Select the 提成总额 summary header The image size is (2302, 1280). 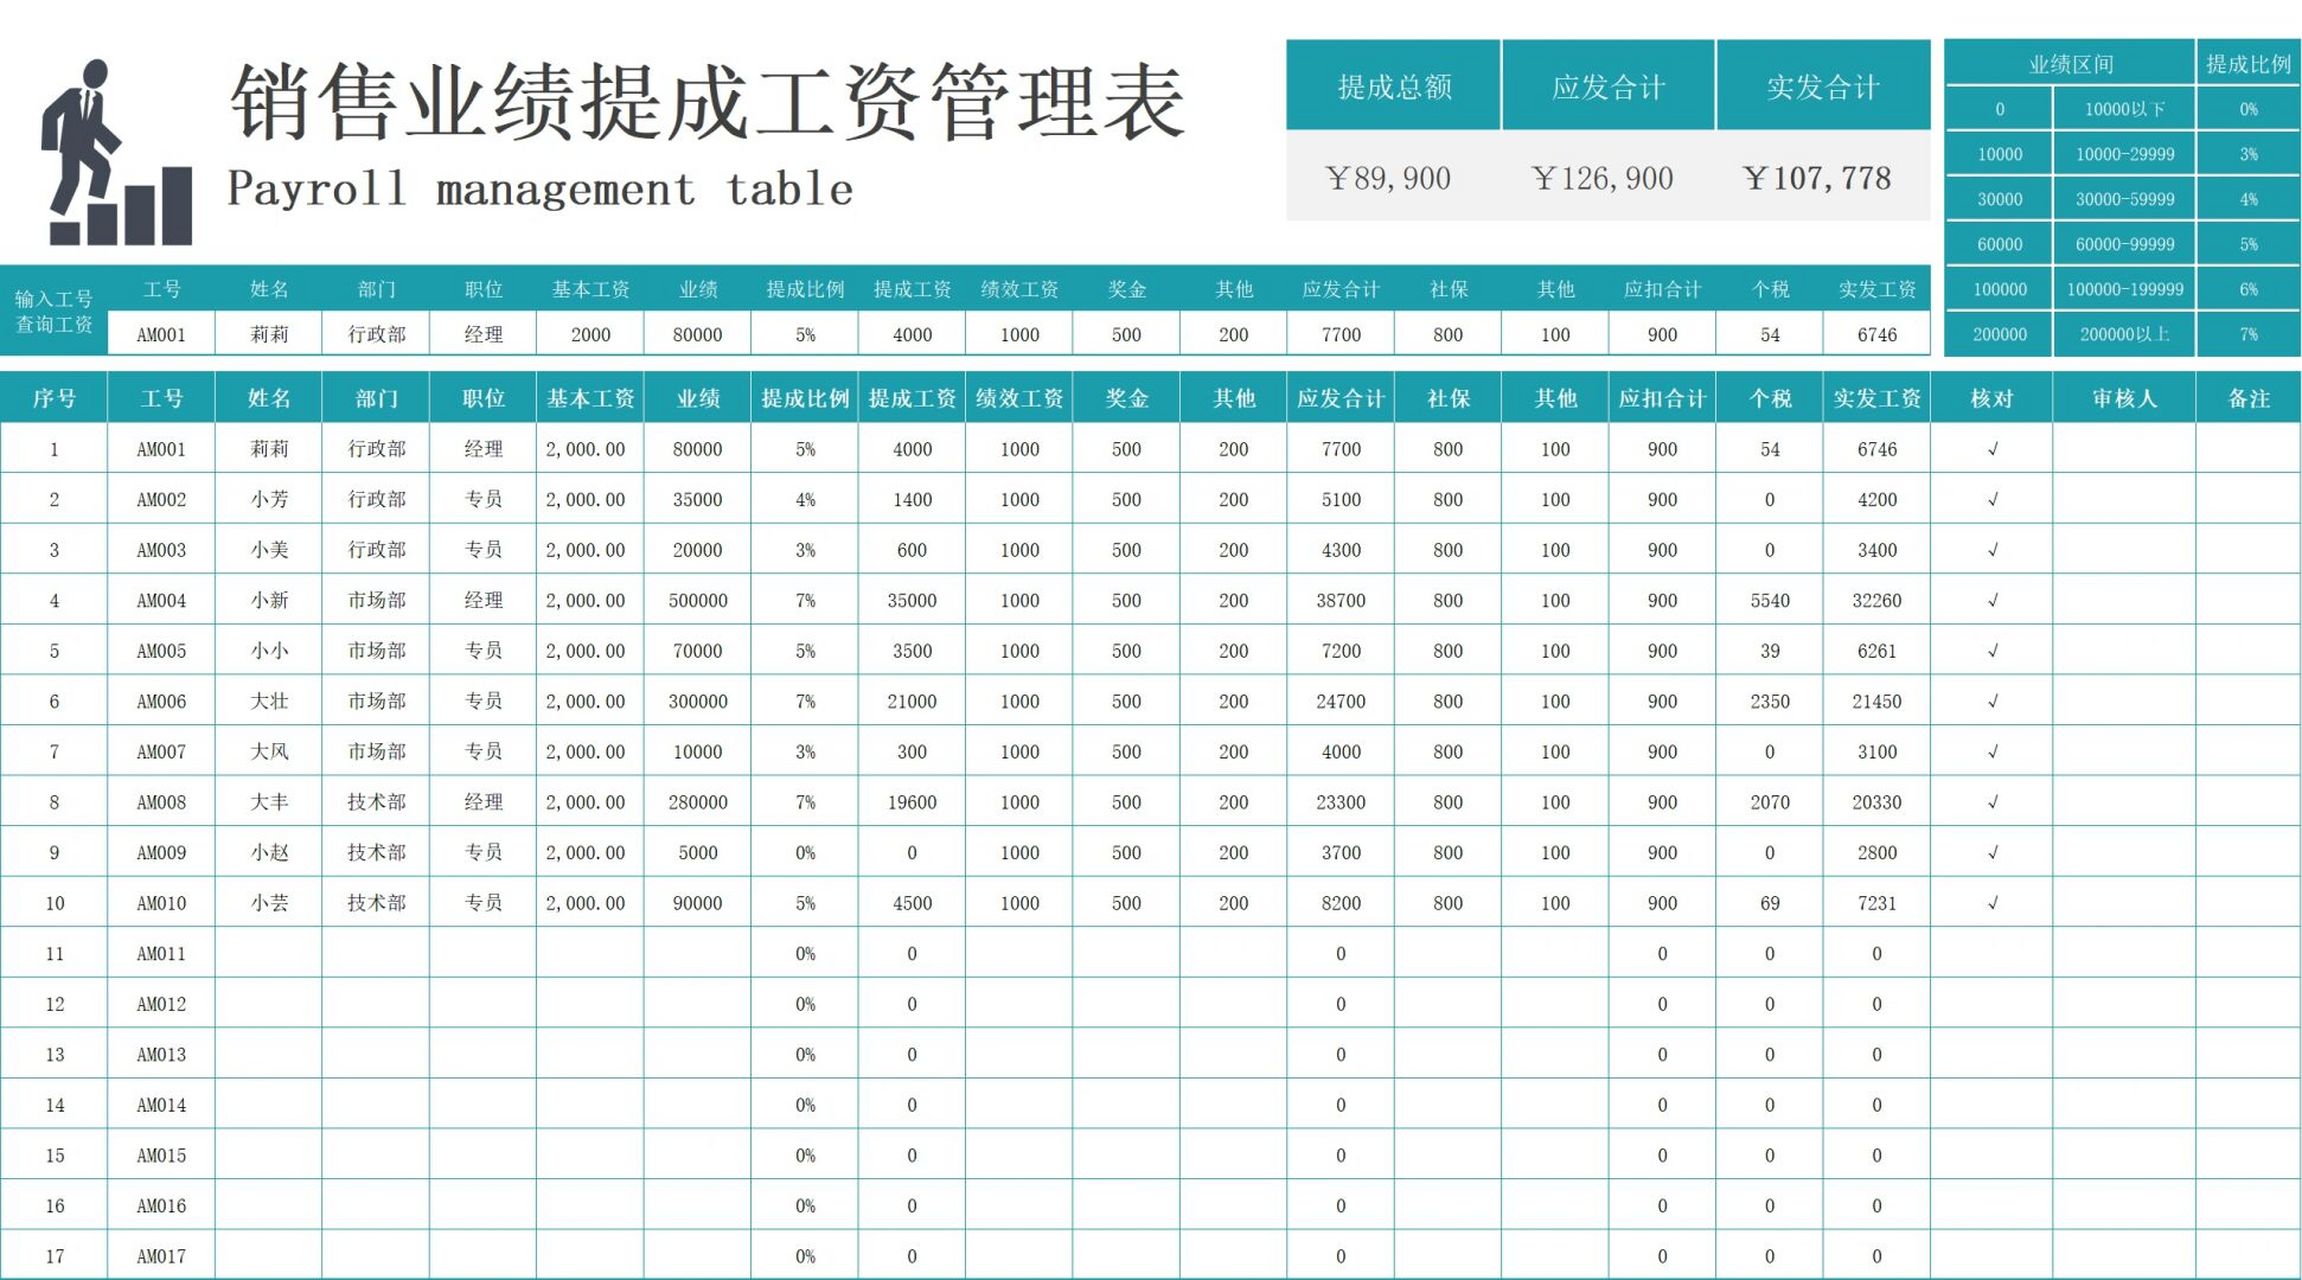(1393, 86)
